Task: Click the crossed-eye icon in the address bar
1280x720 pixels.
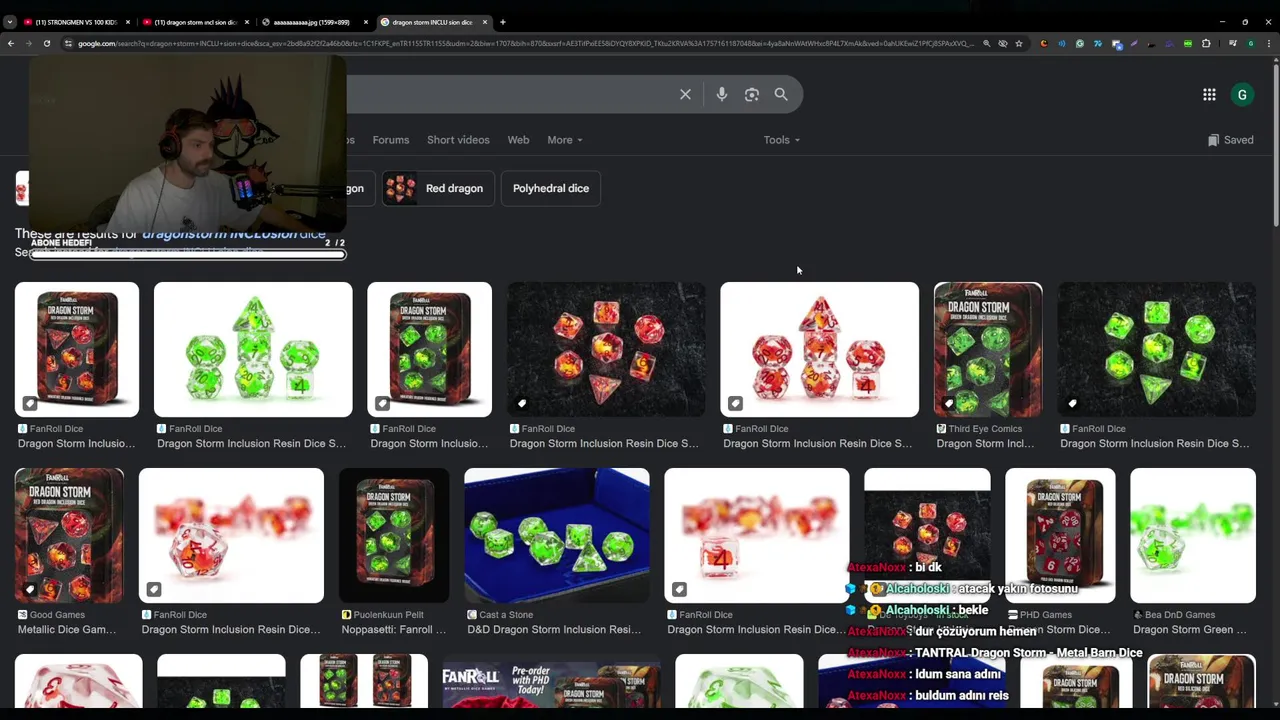Action: tap(1003, 44)
